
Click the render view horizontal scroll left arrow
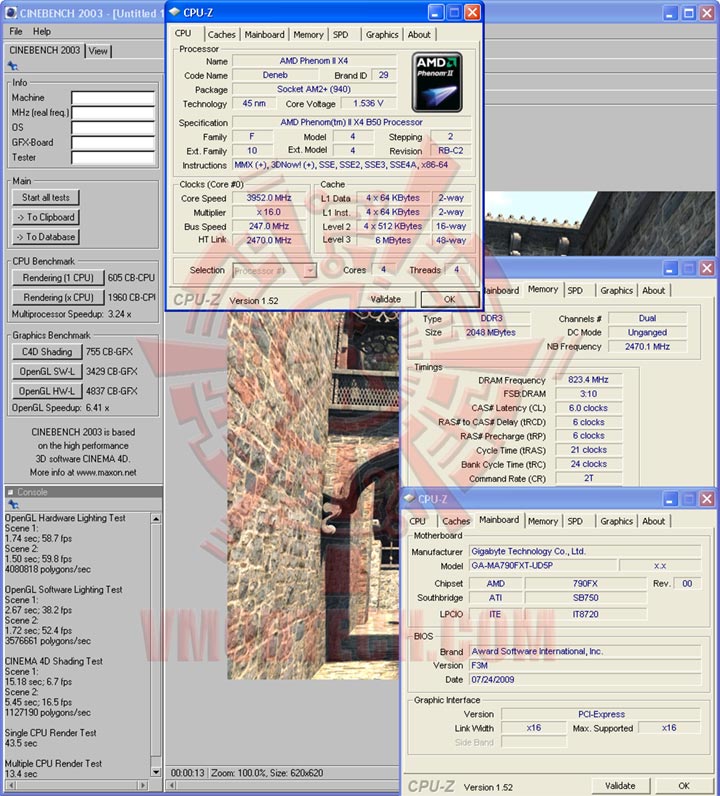pos(172,785)
